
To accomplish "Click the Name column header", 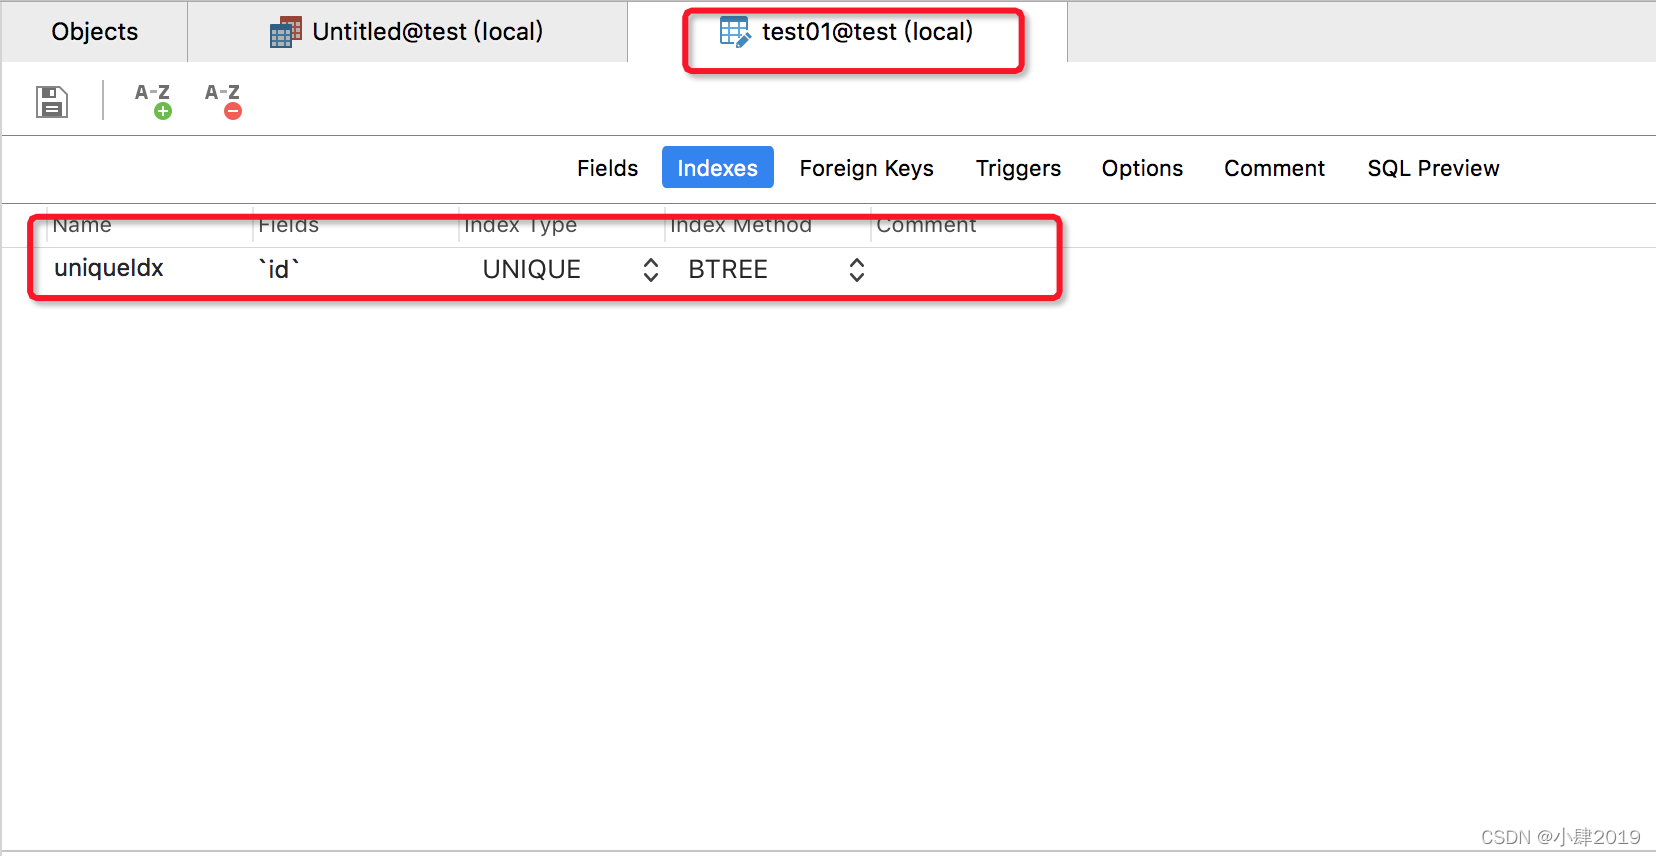I will pyautogui.click(x=150, y=226).
